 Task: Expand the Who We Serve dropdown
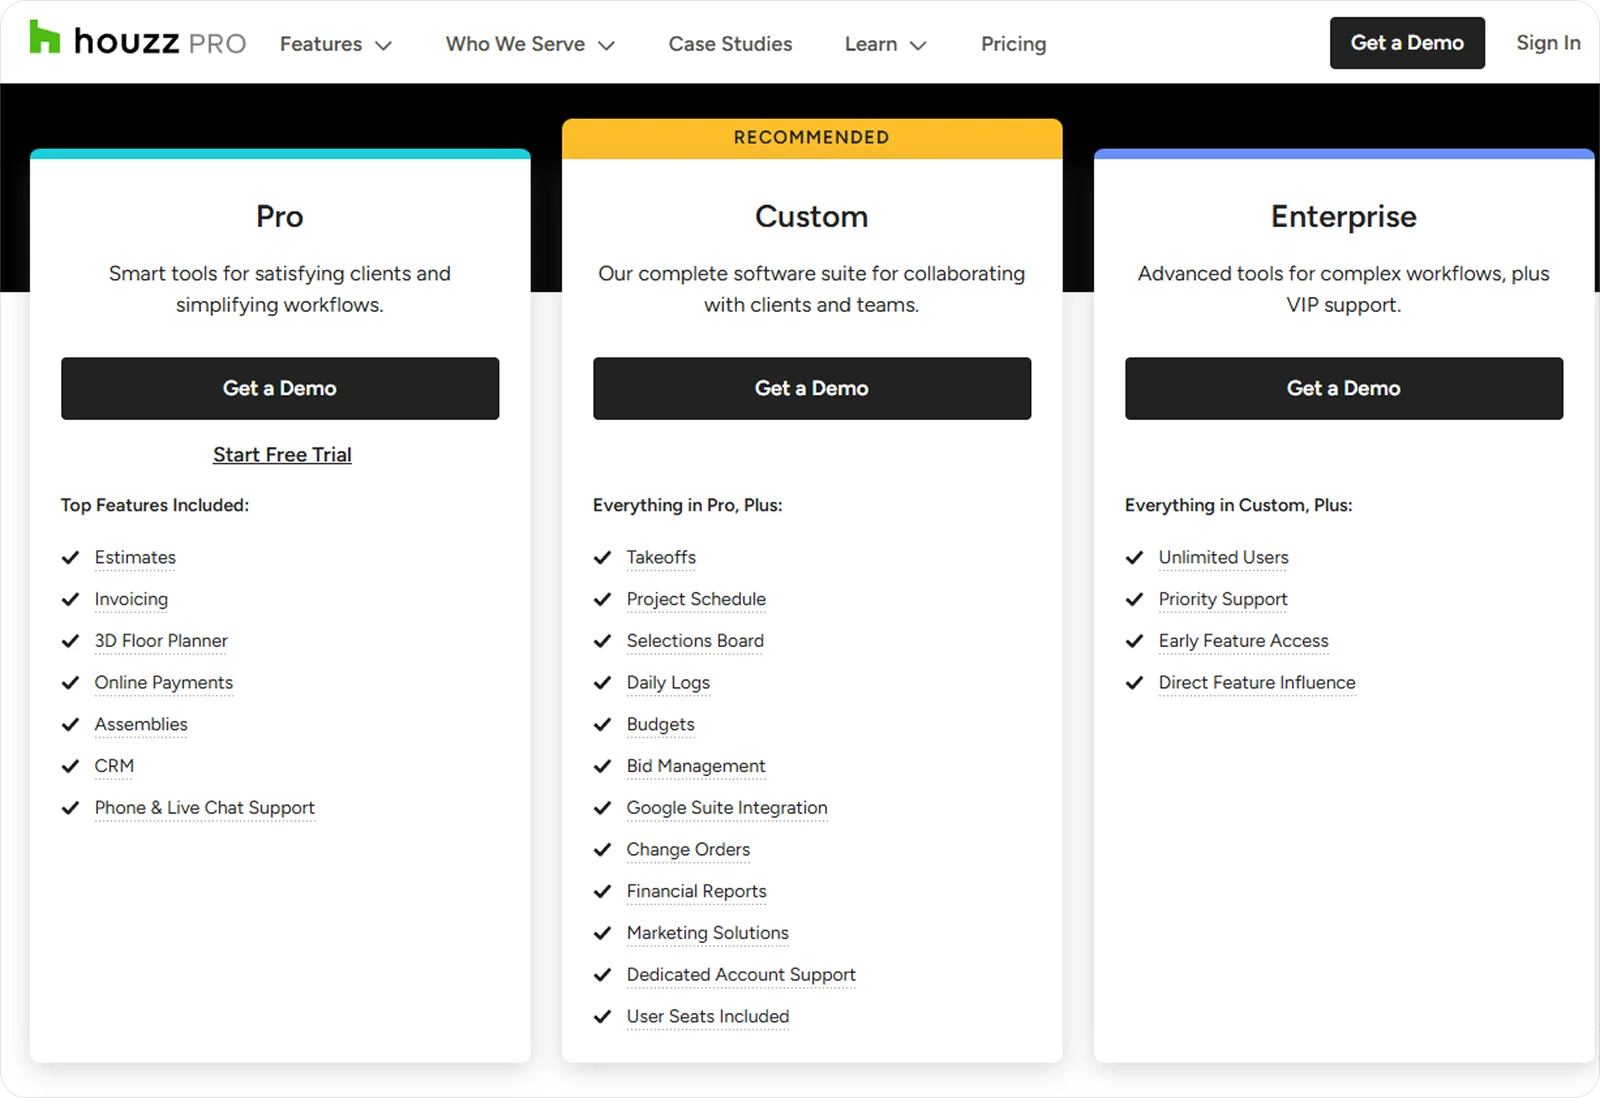(x=530, y=44)
